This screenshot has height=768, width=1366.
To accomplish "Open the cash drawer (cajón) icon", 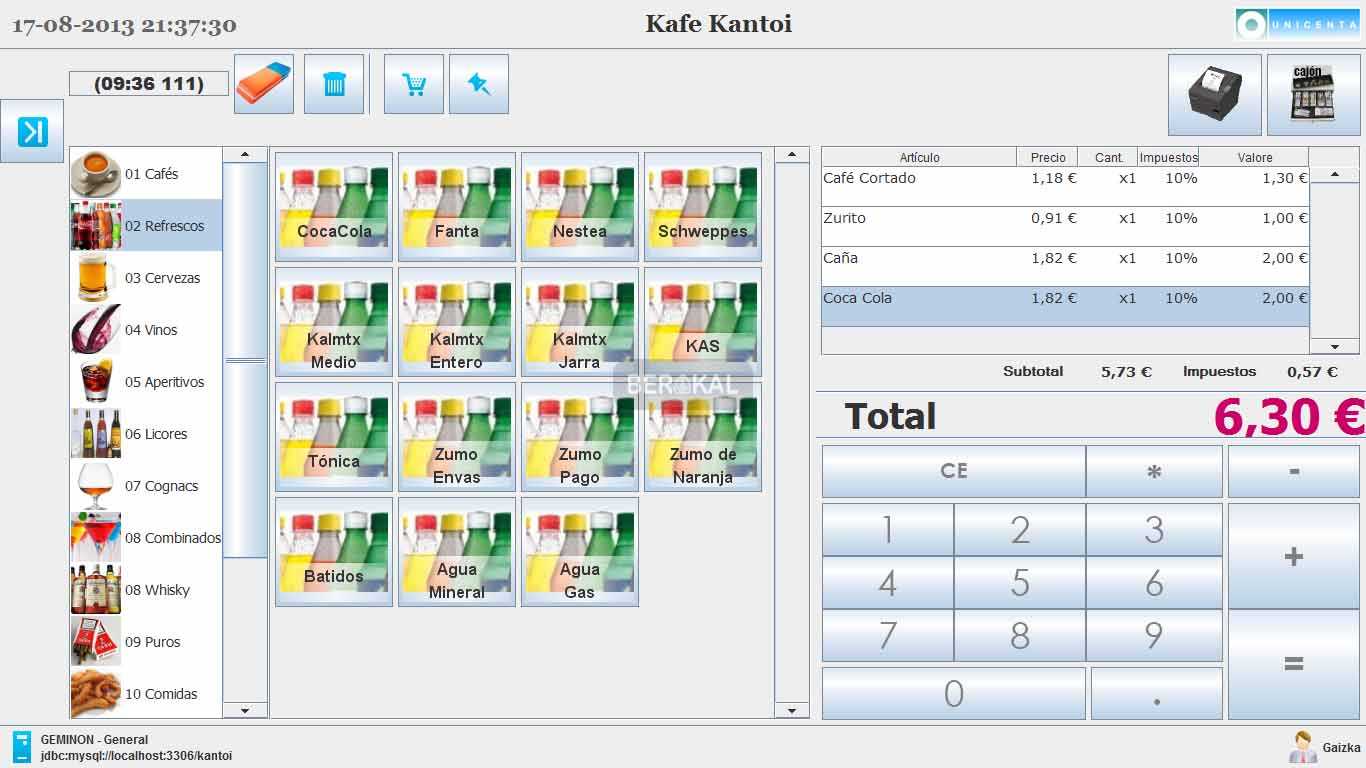I will (1314, 95).
